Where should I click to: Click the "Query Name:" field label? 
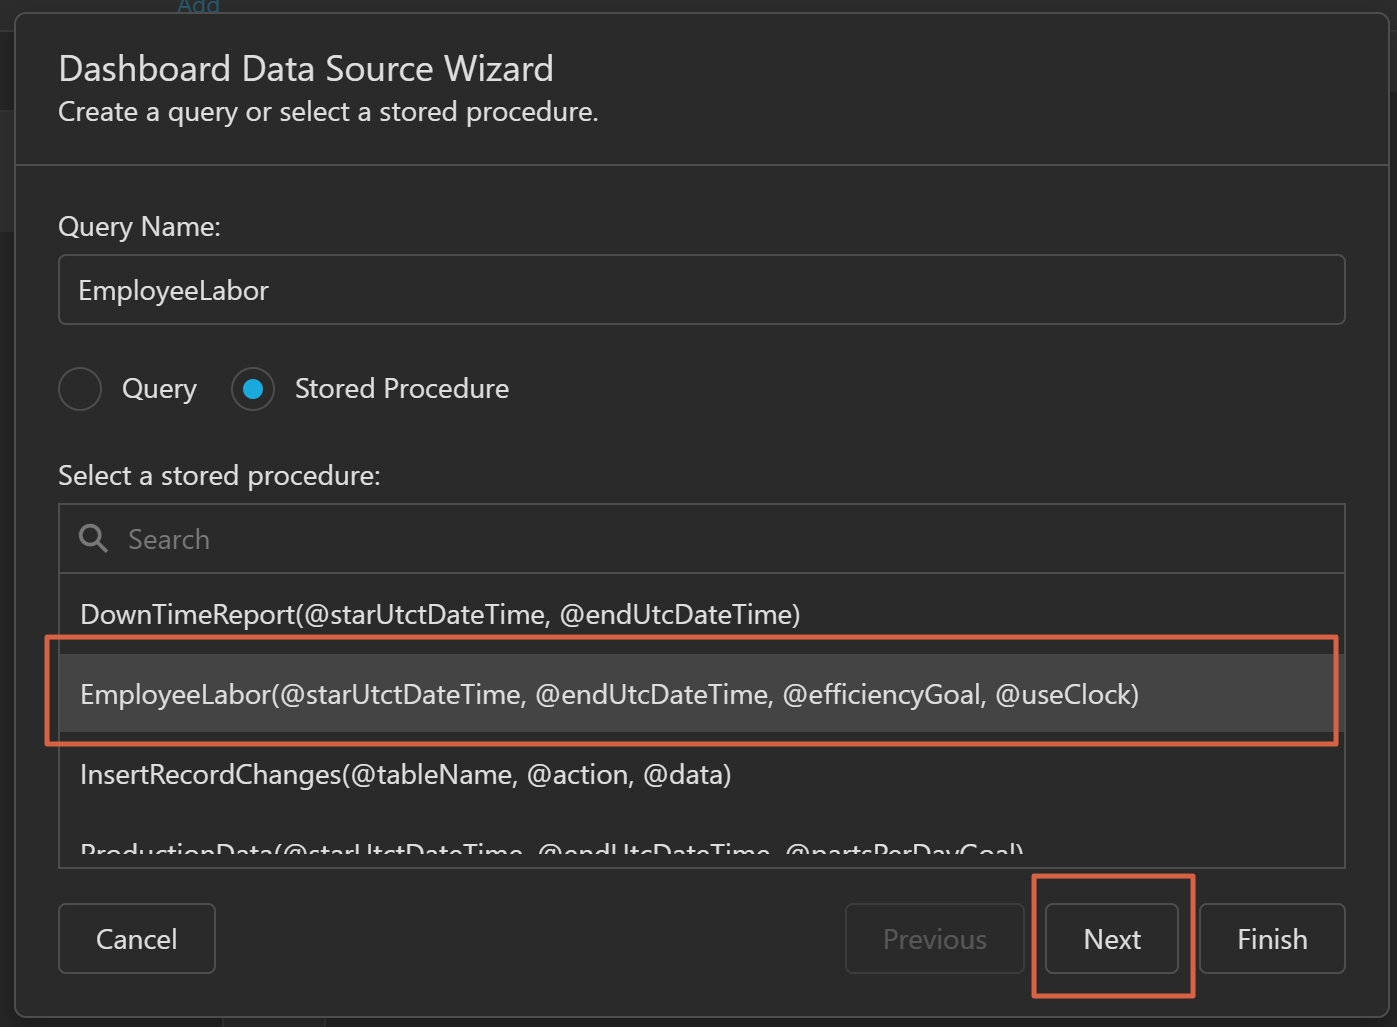click(139, 227)
